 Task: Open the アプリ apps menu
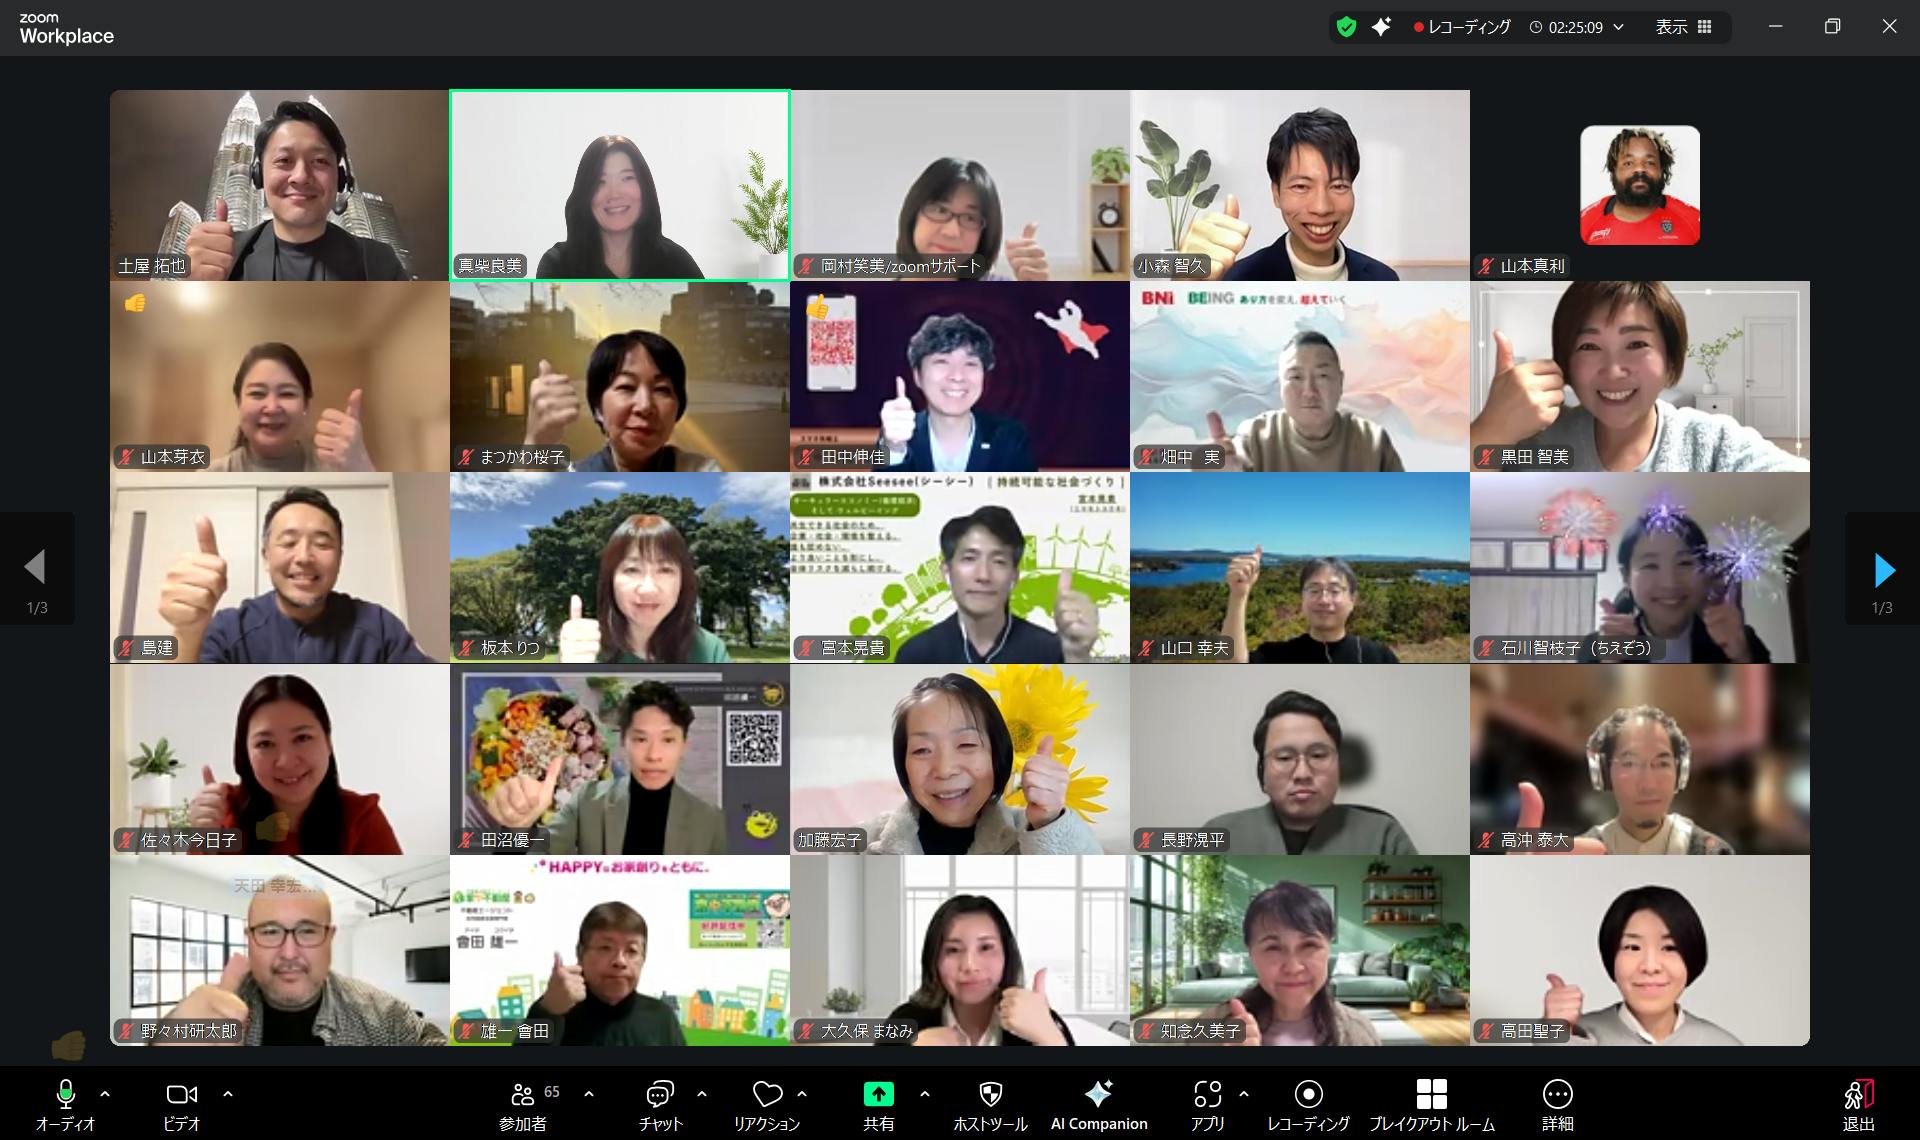(1207, 1095)
